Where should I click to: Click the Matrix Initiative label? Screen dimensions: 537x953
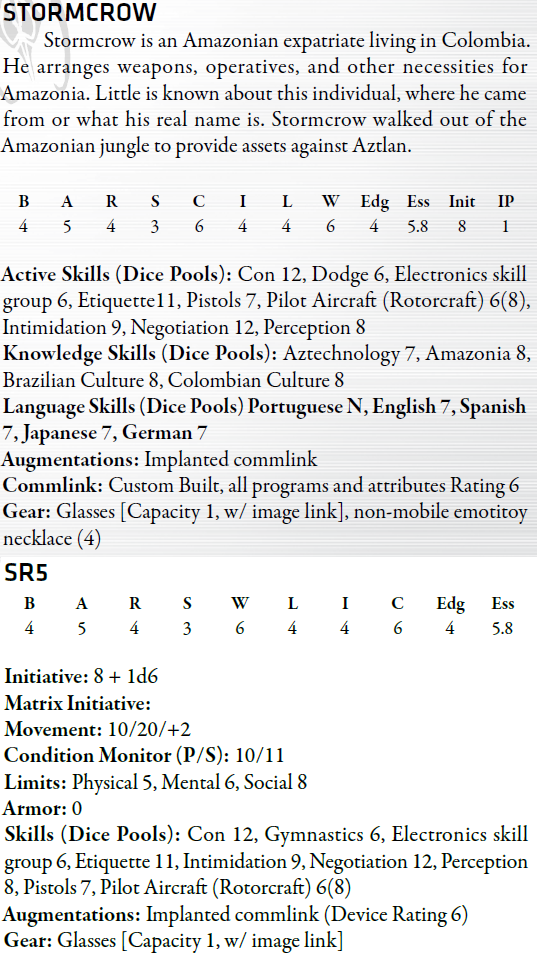click(77, 703)
